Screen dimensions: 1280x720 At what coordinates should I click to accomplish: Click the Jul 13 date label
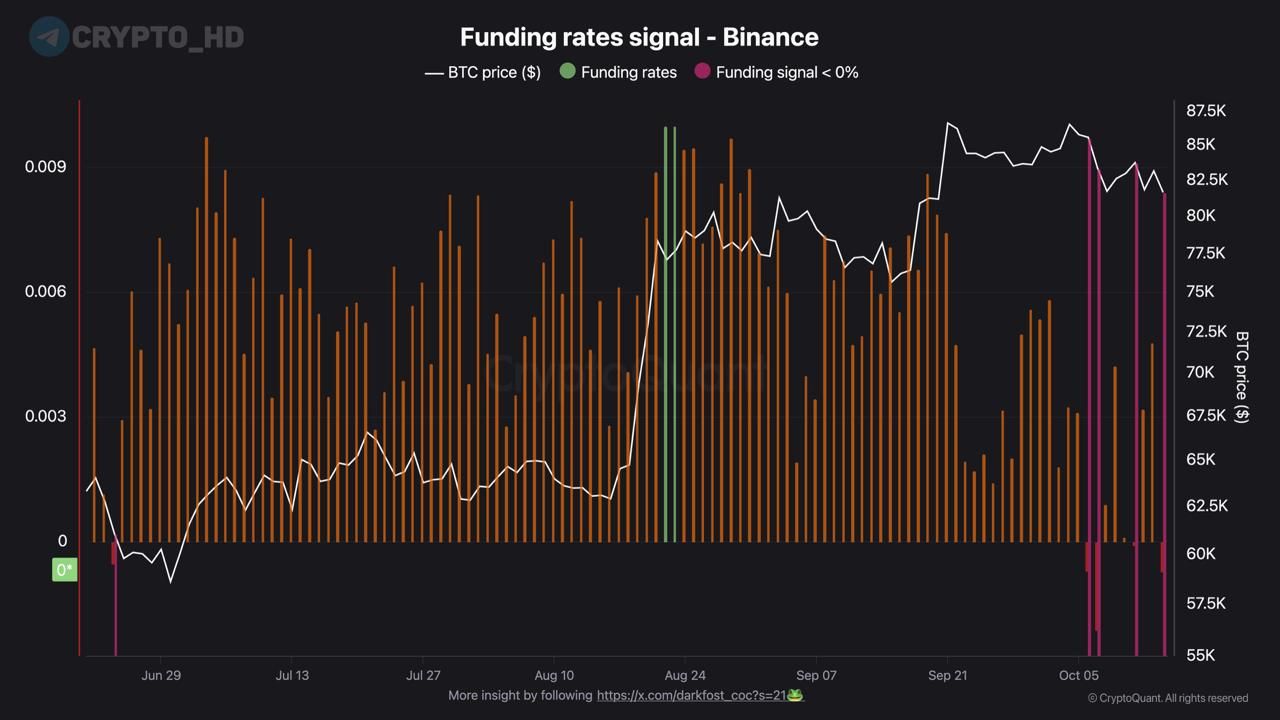click(x=292, y=675)
